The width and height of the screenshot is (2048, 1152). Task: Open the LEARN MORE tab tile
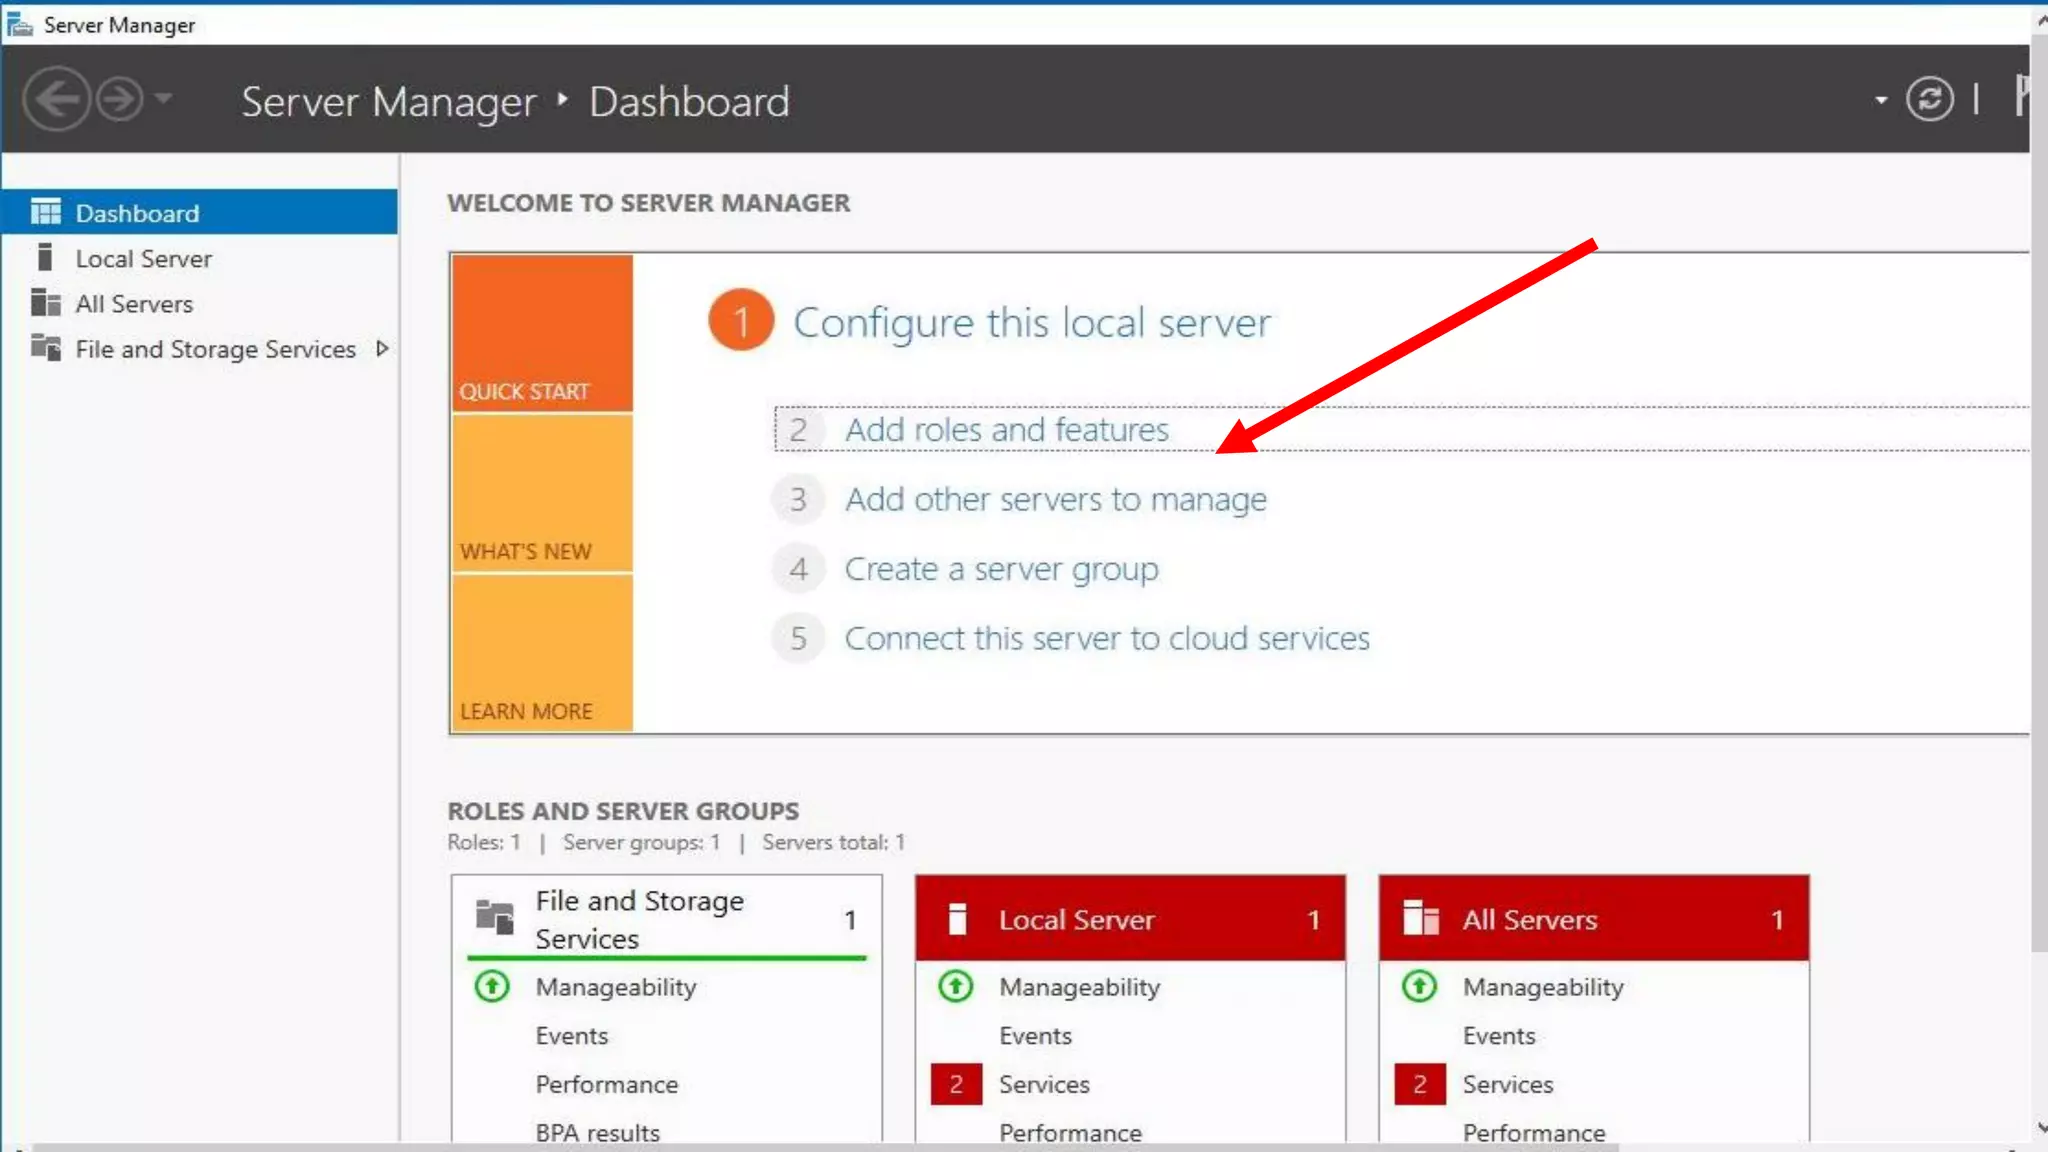pos(541,653)
